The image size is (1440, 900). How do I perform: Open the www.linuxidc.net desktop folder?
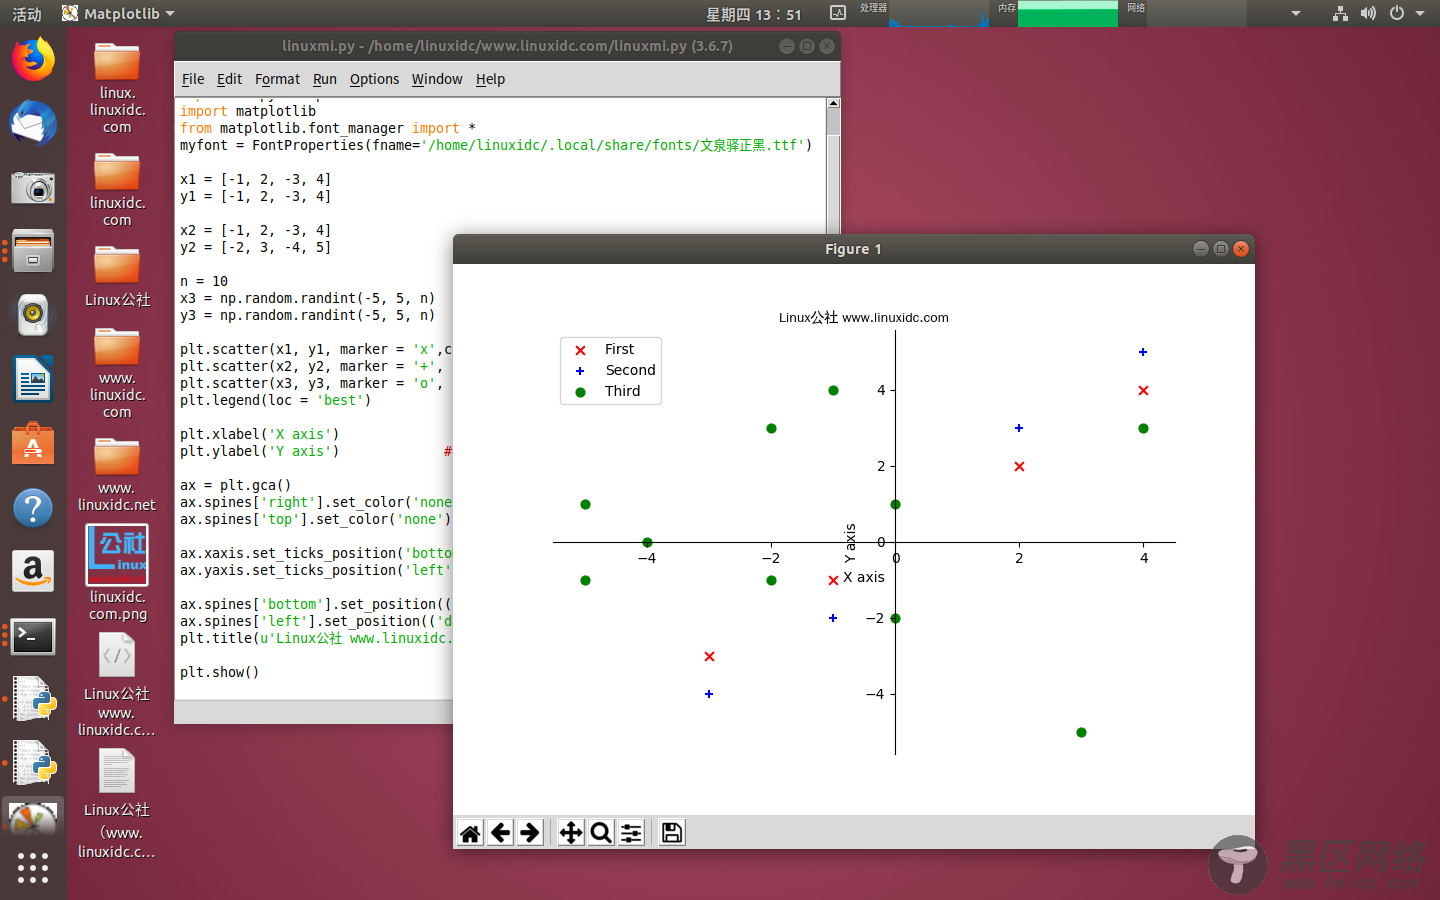point(117,475)
